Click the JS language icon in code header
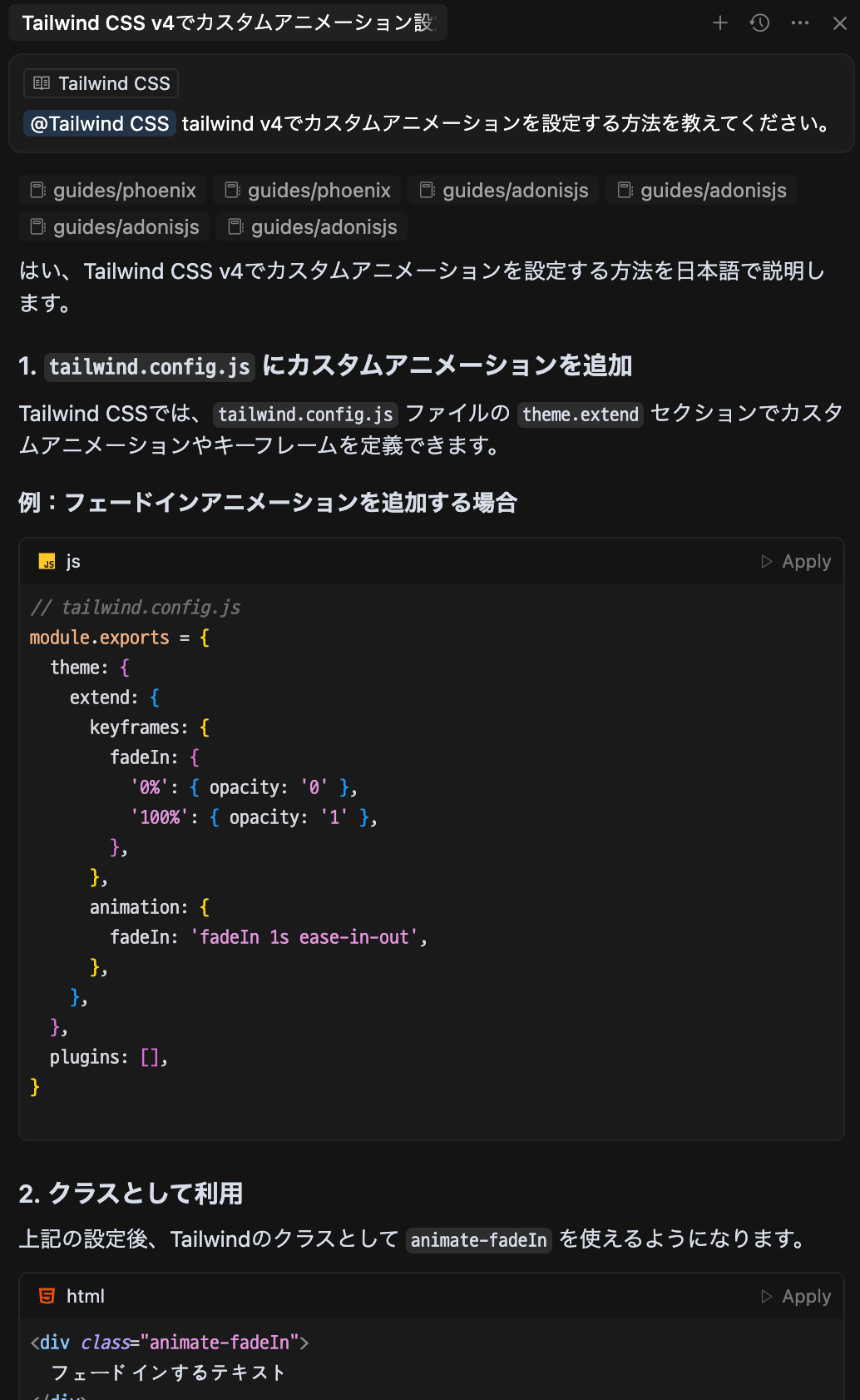The image size is (860, 1400). pos(47,562)
